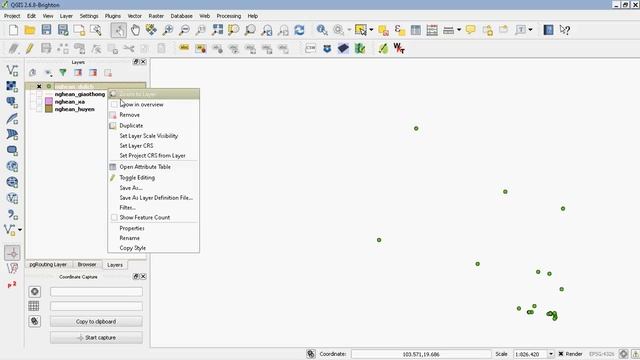The image size is (640, 360).
Task: Click the WKT plugin icon
Action: (x=399, y=49)
